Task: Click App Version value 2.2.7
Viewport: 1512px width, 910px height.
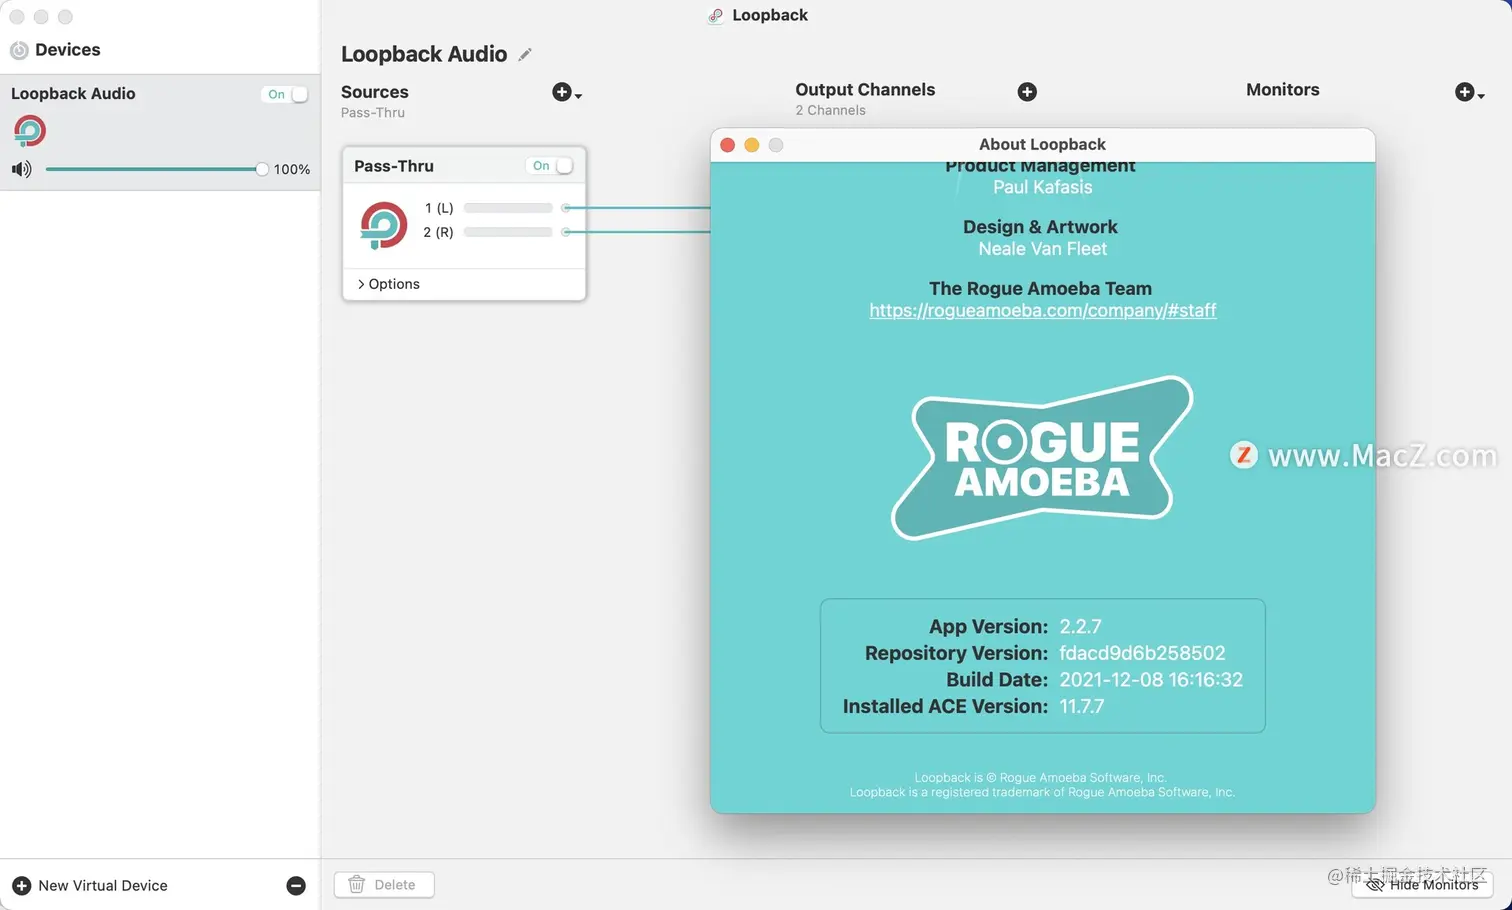Action: 1080,627
